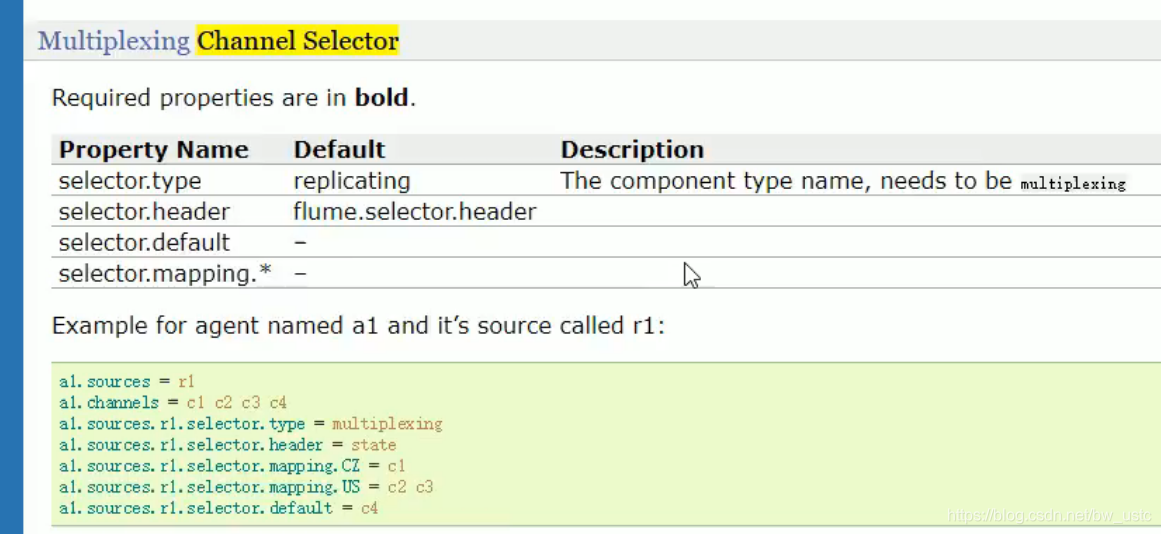Select the 'Example for agent named a1' sentence
The width and height of the screenshot is (1161, 534).
358,326
